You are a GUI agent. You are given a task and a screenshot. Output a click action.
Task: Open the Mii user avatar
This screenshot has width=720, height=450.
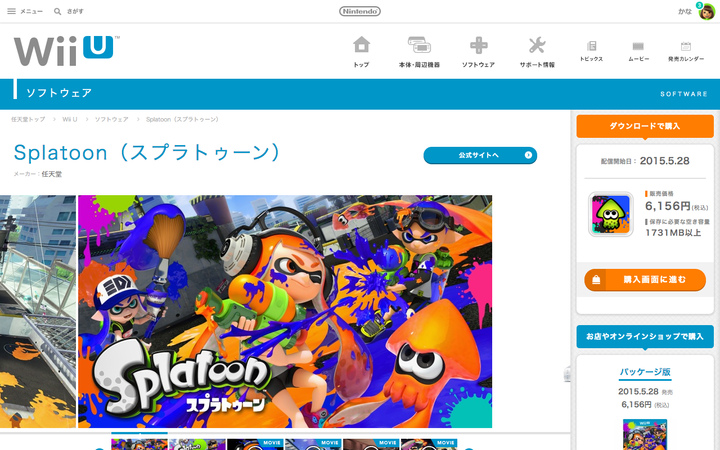pos(707,11)
